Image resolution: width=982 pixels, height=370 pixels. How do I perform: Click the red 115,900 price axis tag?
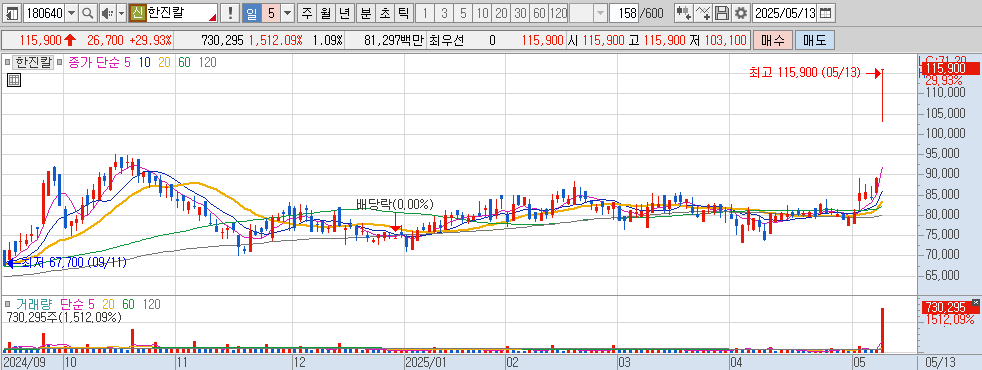tap(950, 68)
